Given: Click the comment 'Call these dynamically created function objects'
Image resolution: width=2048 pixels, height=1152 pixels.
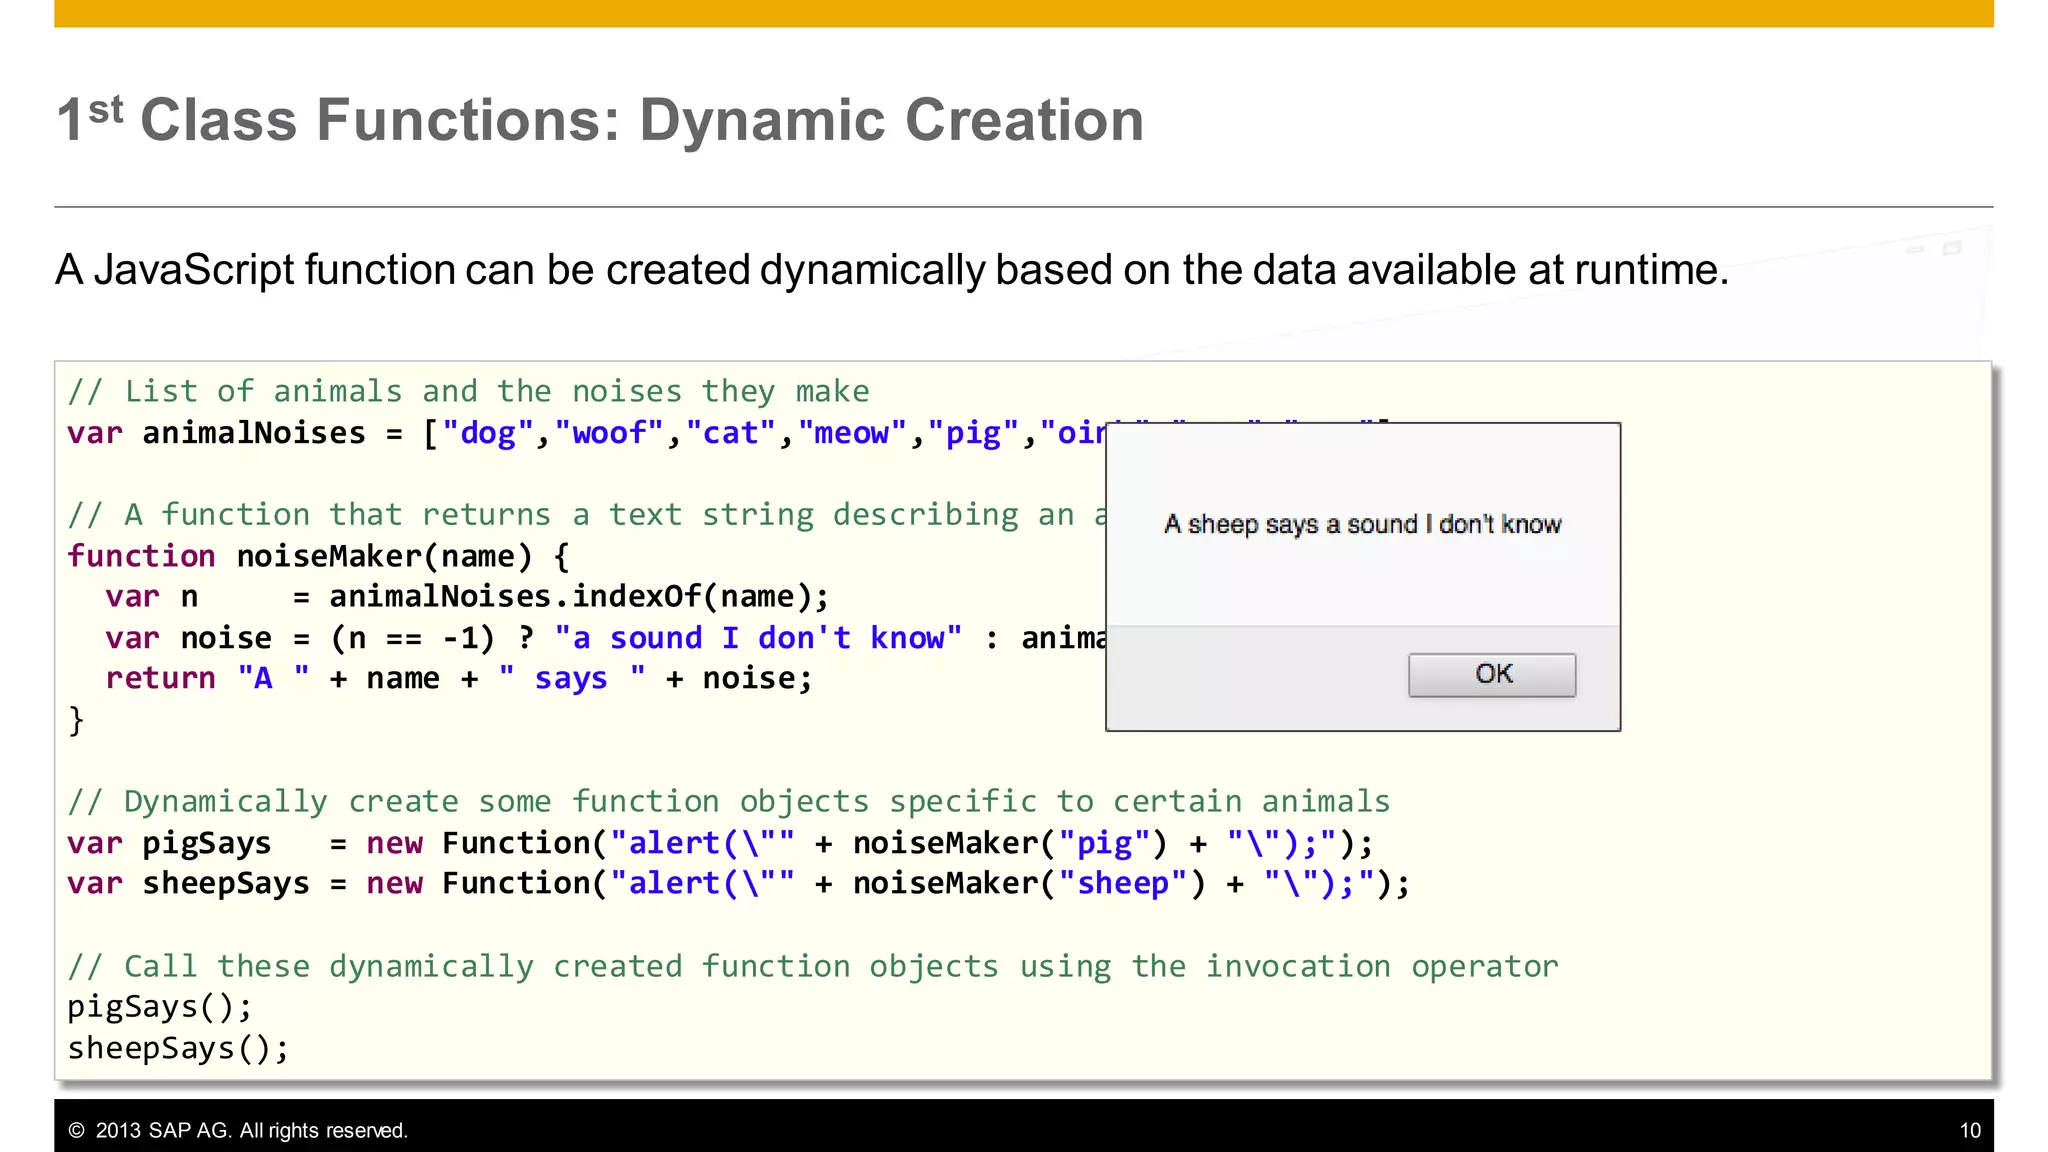Looking at the screenshot, I should click(x=812, y=967).
